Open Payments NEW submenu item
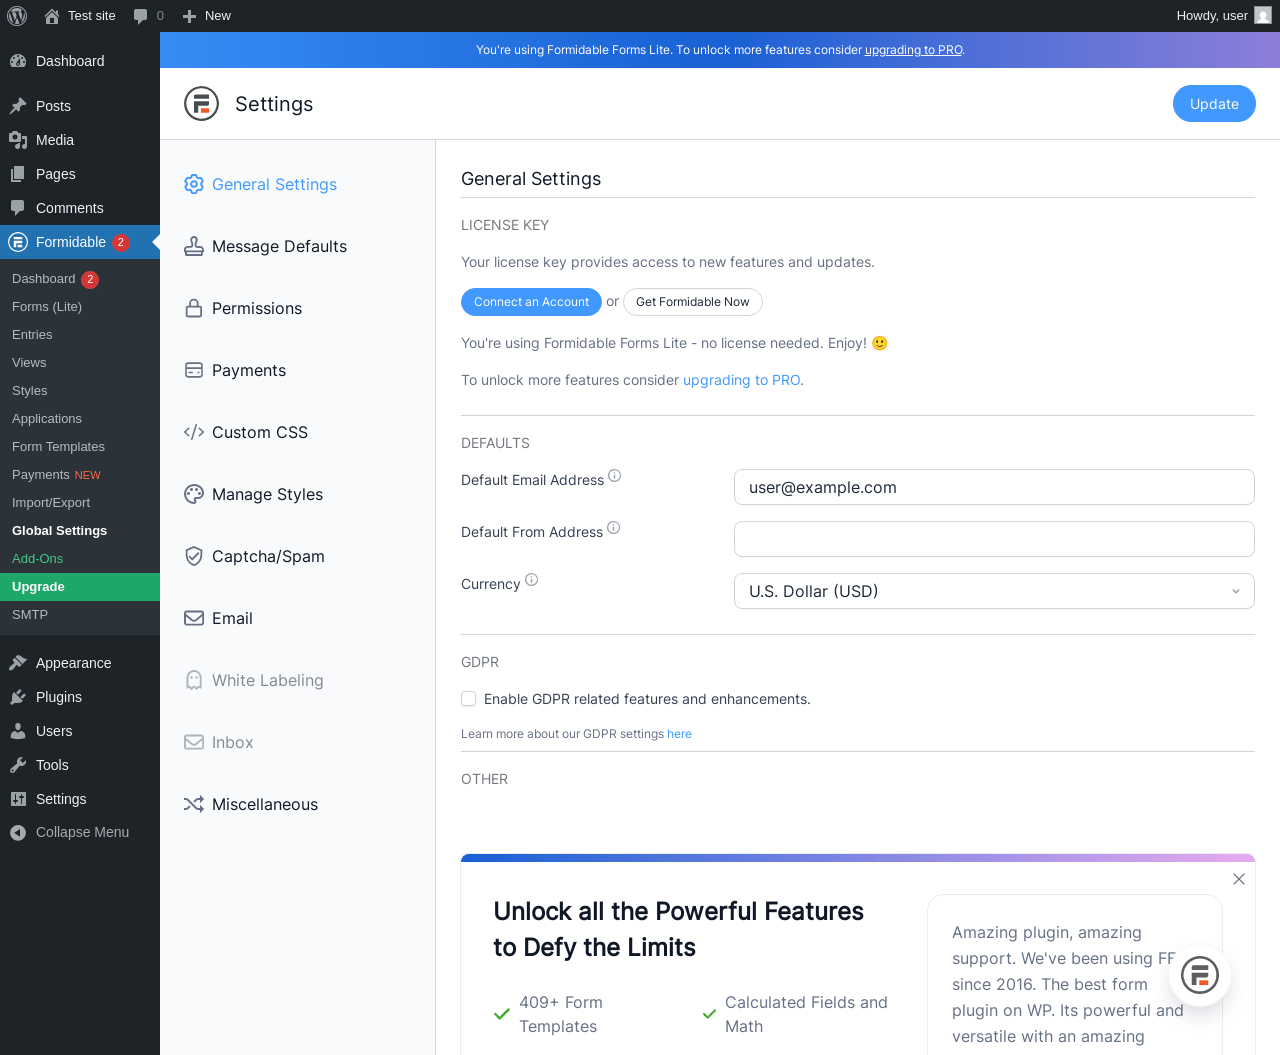 (80, 475)
